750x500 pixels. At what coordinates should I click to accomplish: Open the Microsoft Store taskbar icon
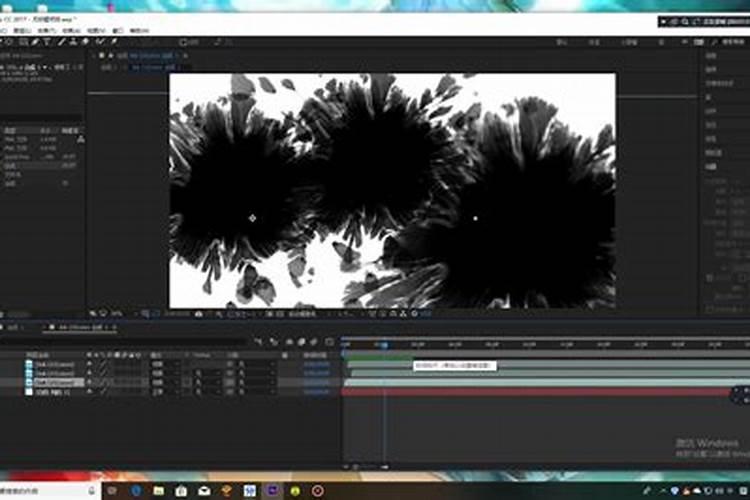pos(181,490)
